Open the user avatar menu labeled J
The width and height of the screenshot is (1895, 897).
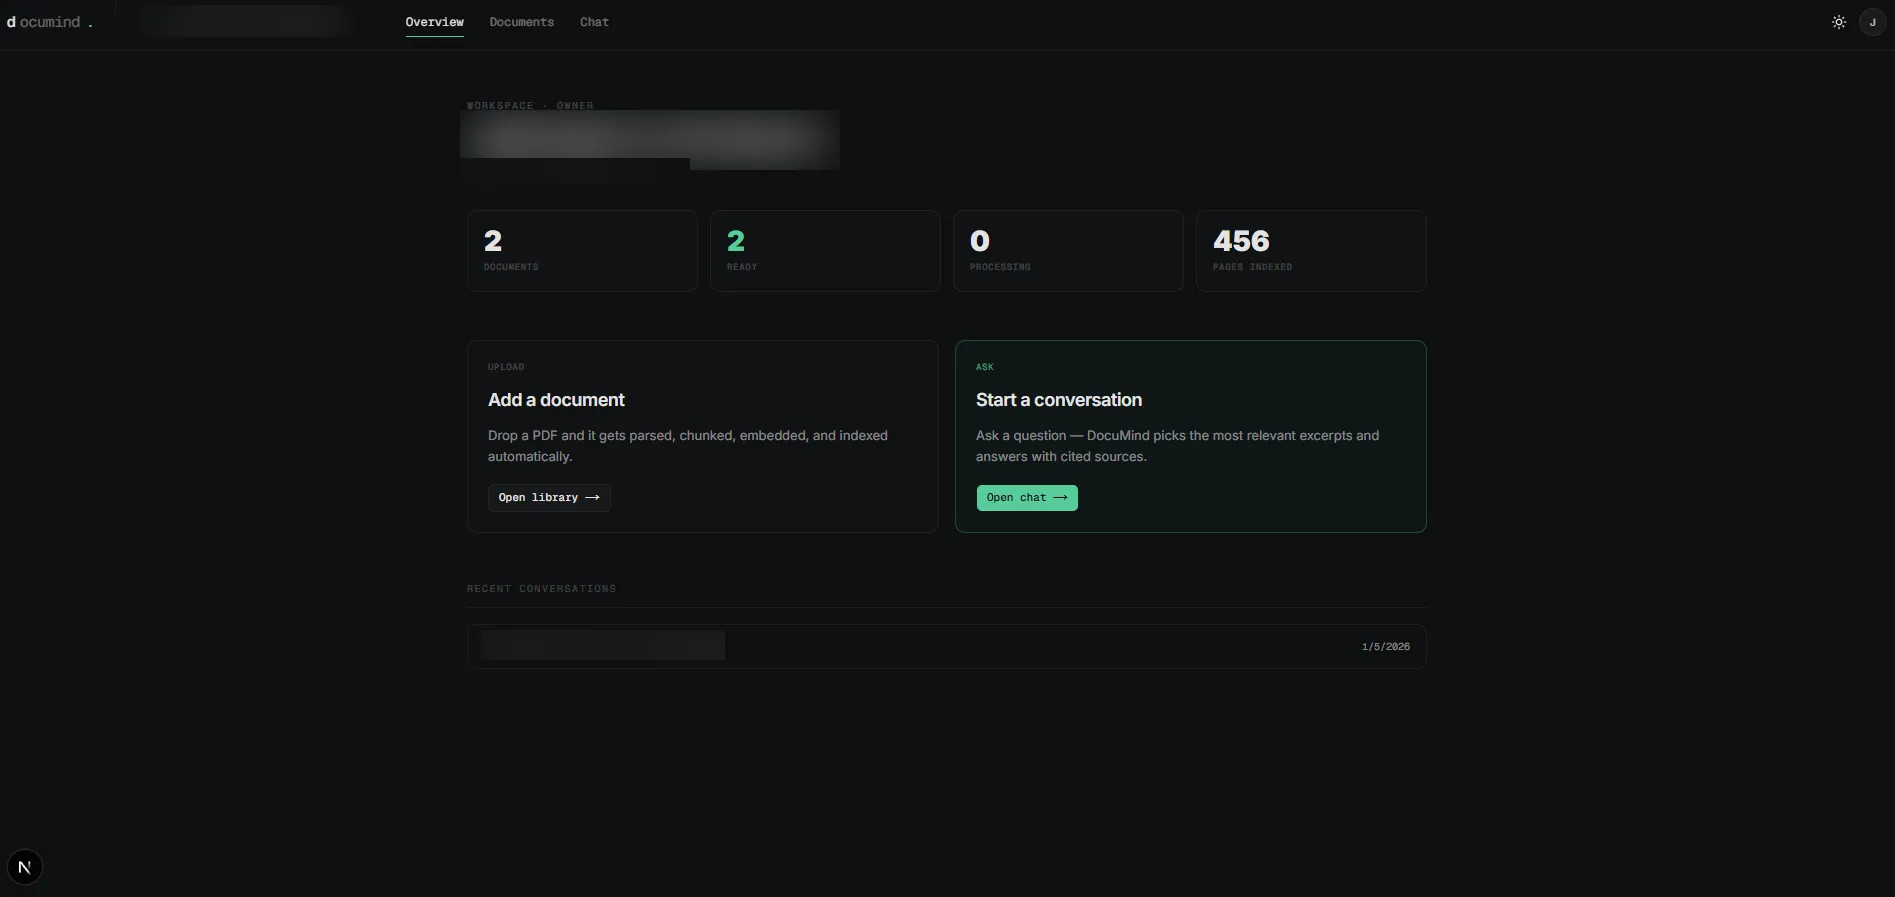(1872, 22)
